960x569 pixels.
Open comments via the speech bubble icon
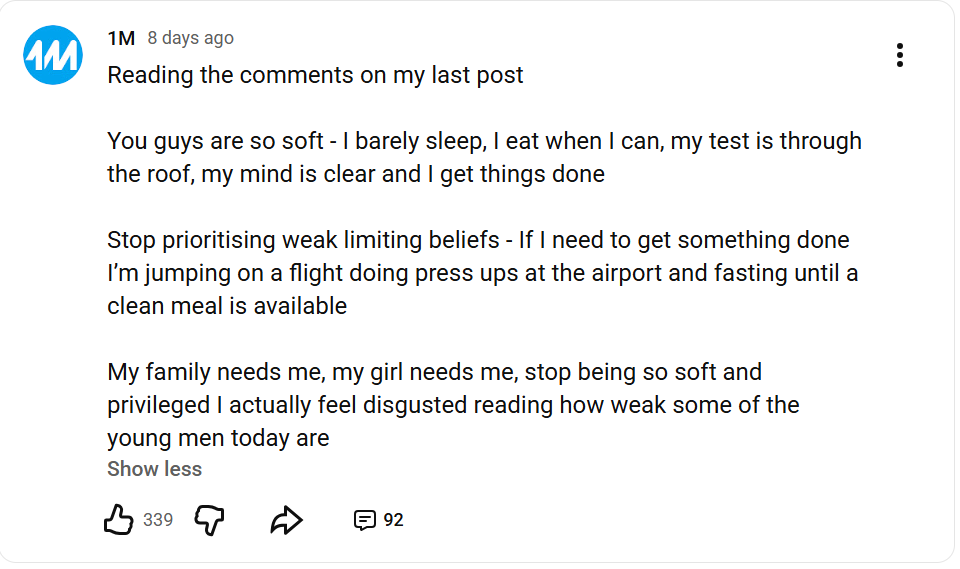(x=365, y=520)
